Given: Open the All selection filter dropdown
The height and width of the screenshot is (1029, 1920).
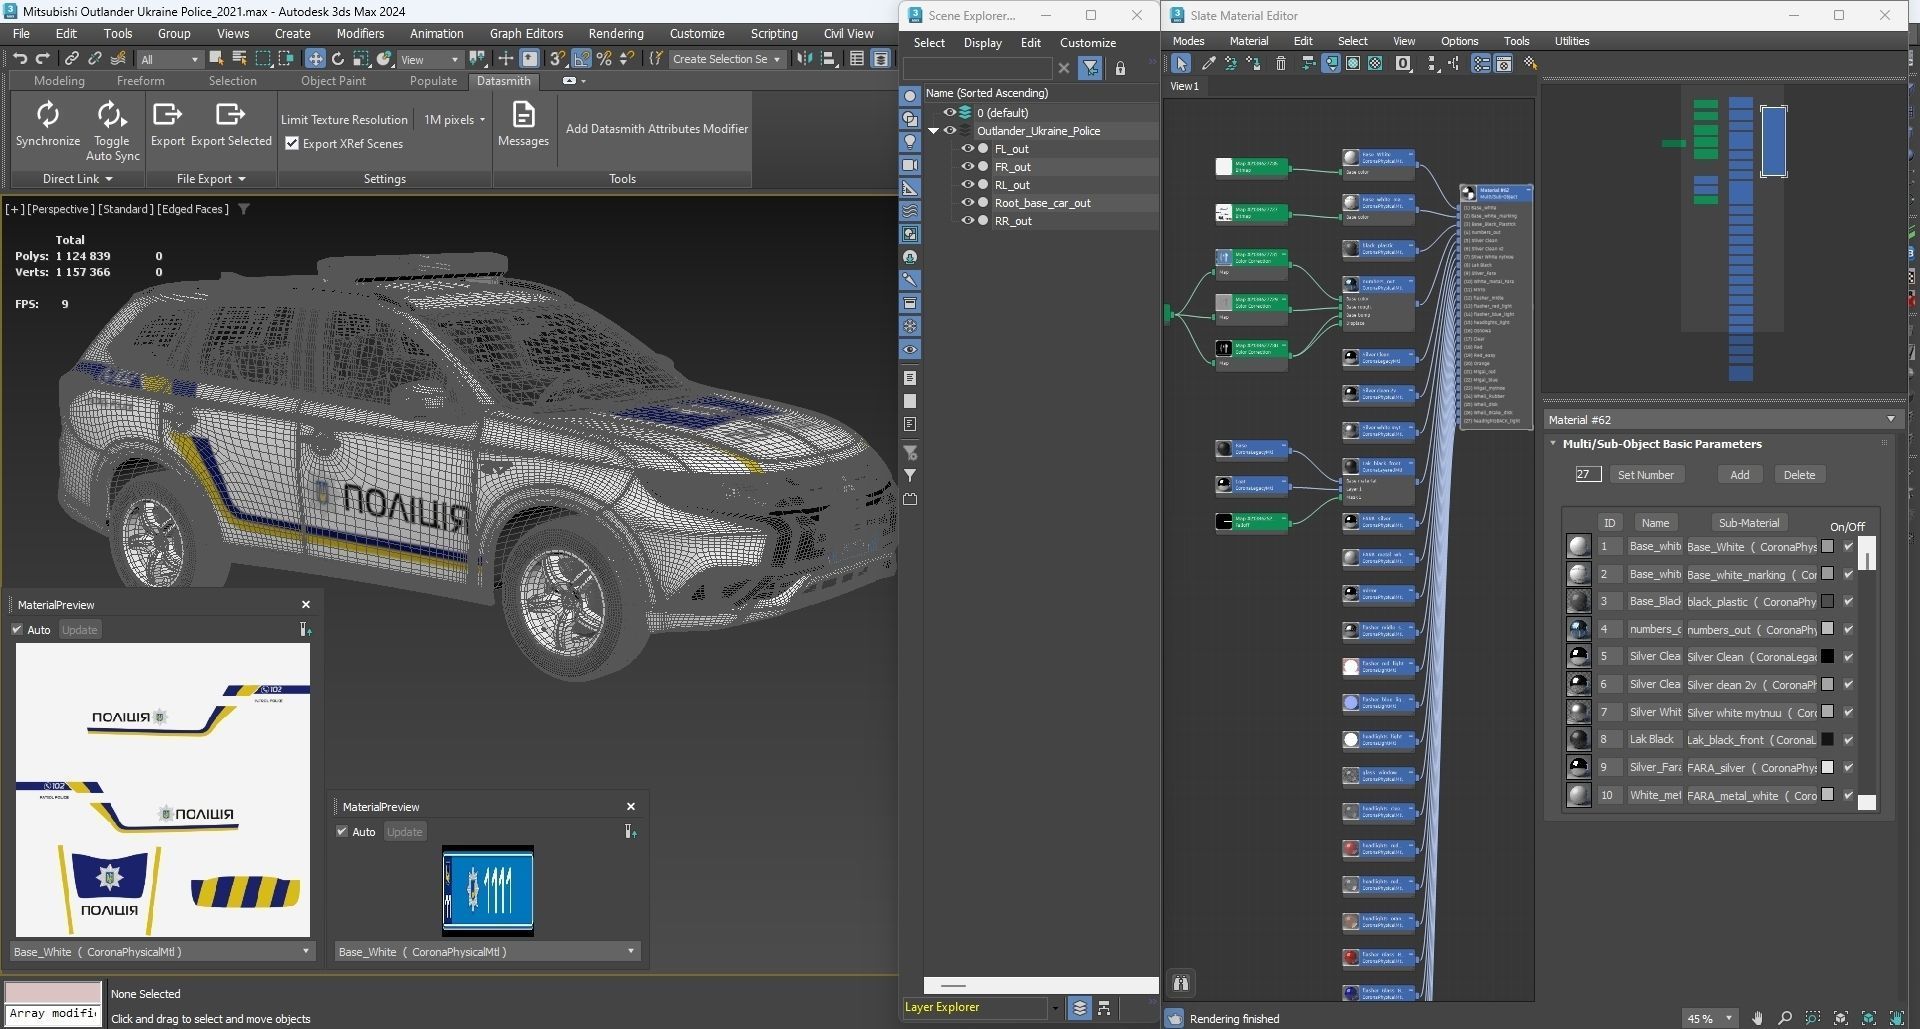Looking at the screenshot, I should 169,59.
